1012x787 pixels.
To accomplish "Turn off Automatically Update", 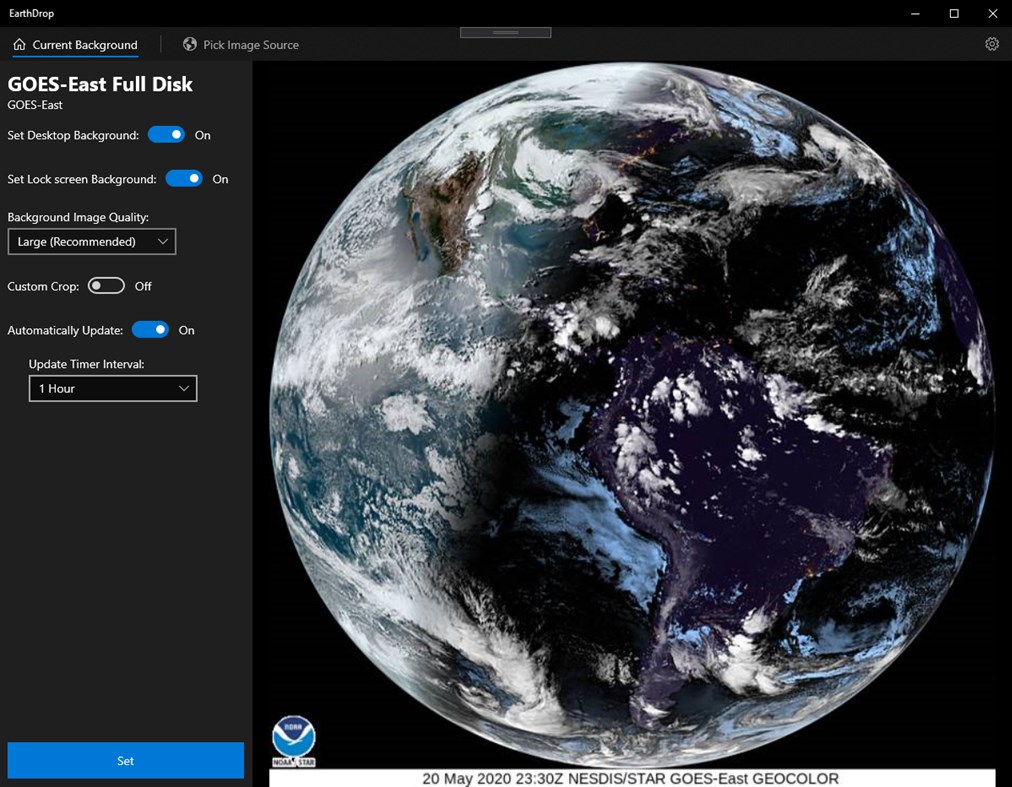I will 150,329.
